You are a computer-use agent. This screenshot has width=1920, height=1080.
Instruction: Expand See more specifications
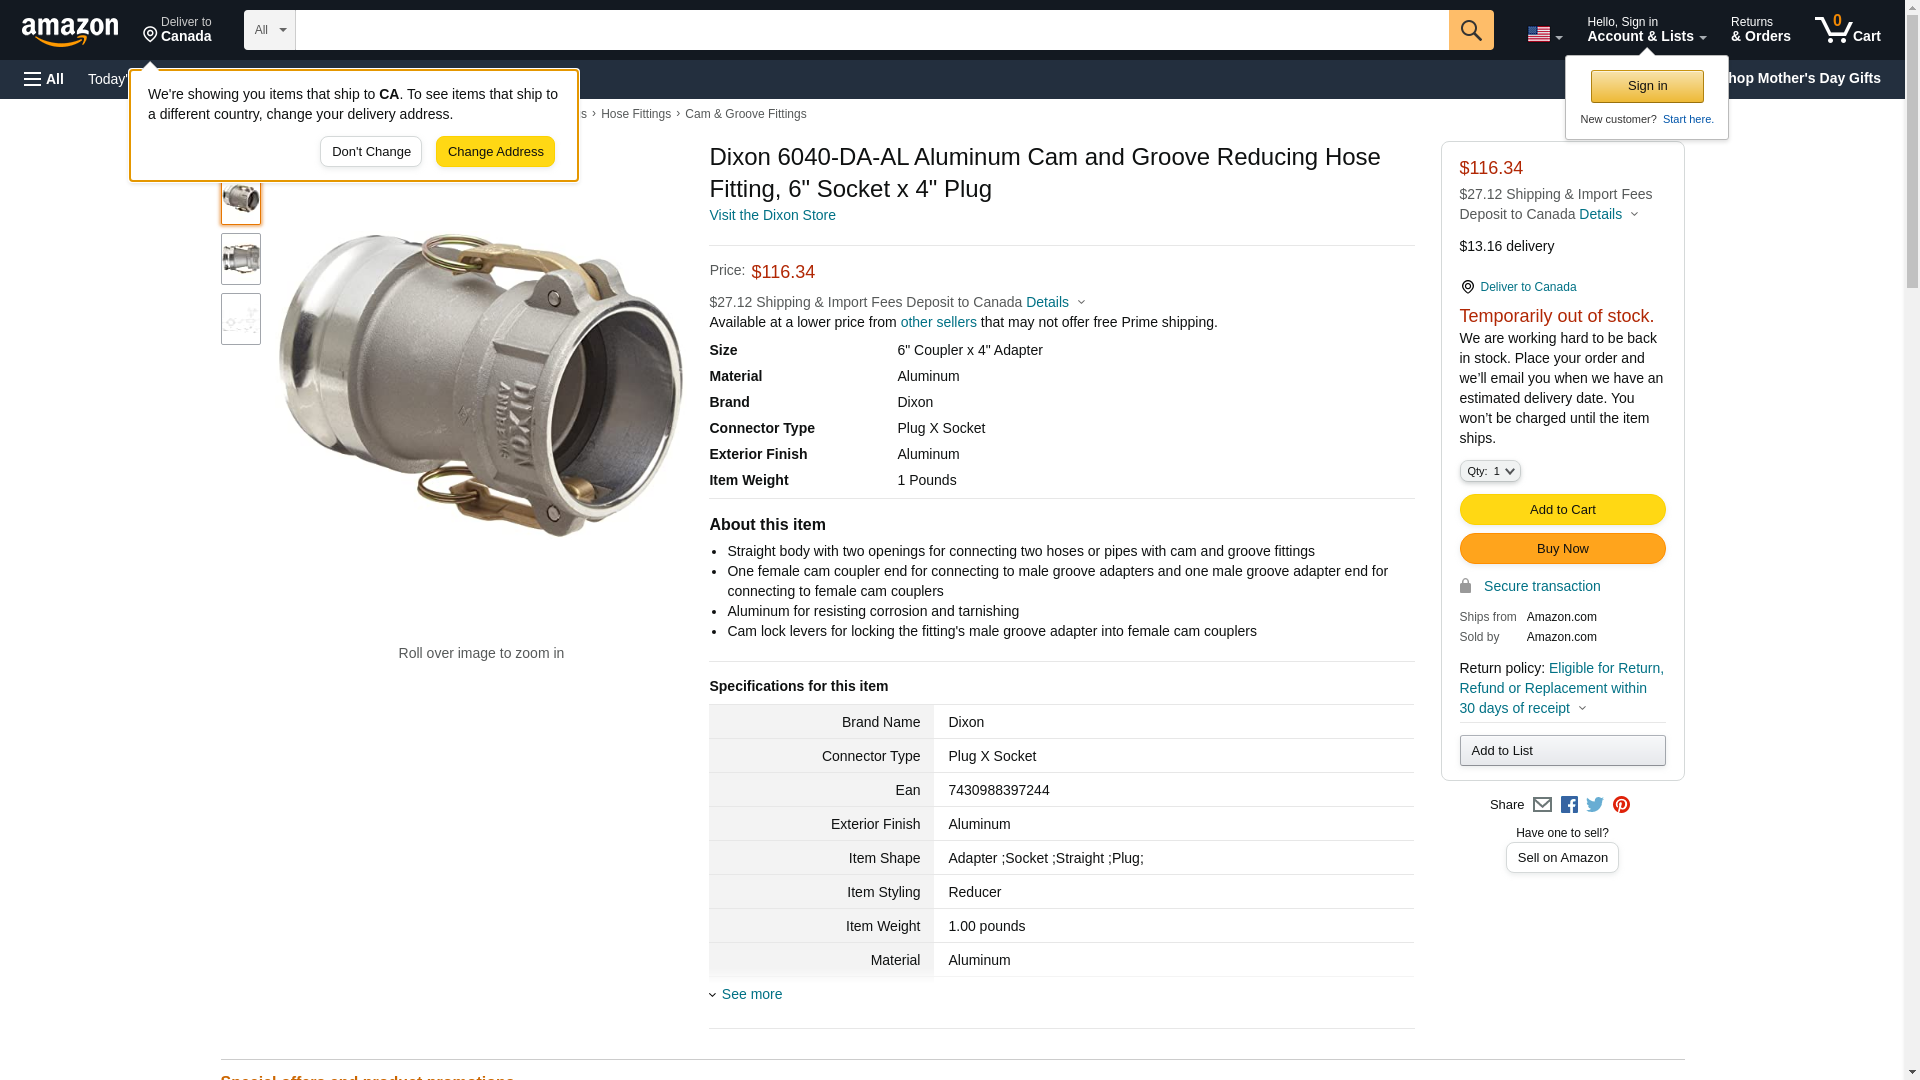point(751,994)
